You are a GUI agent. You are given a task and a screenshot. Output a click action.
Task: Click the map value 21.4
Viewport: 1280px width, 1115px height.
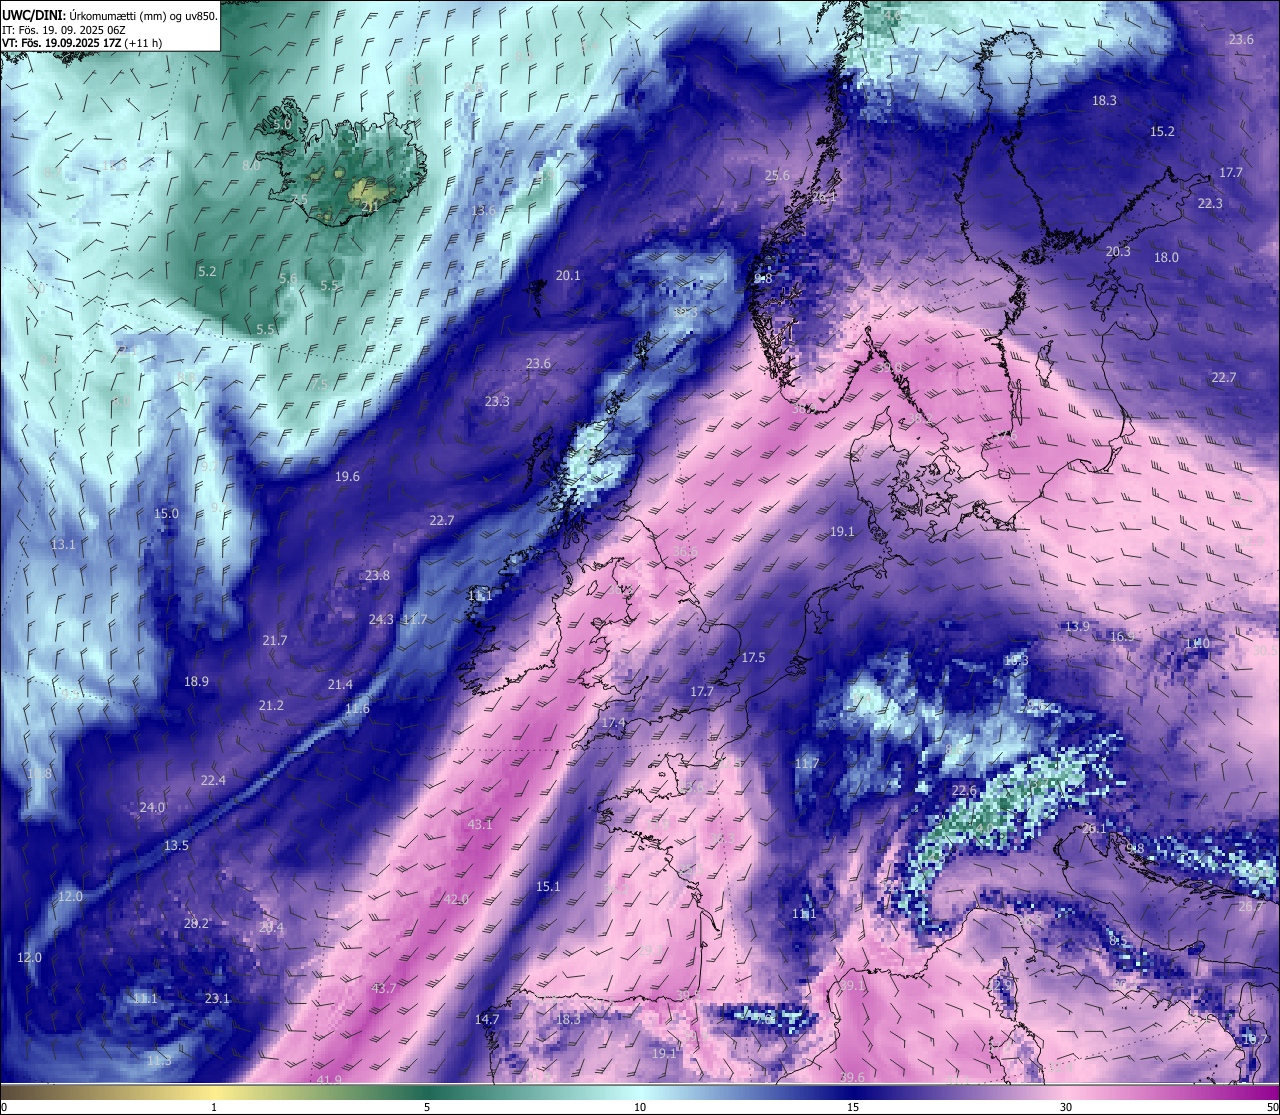pos(340,685)
